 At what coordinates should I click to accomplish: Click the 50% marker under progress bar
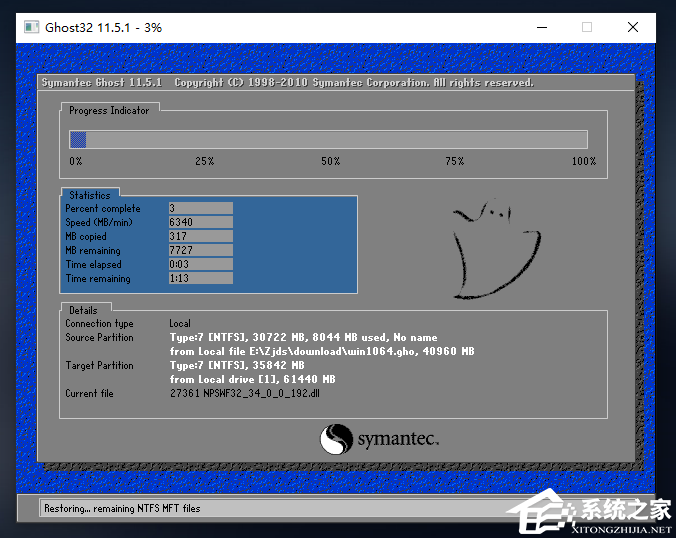(x=330, y=161)
